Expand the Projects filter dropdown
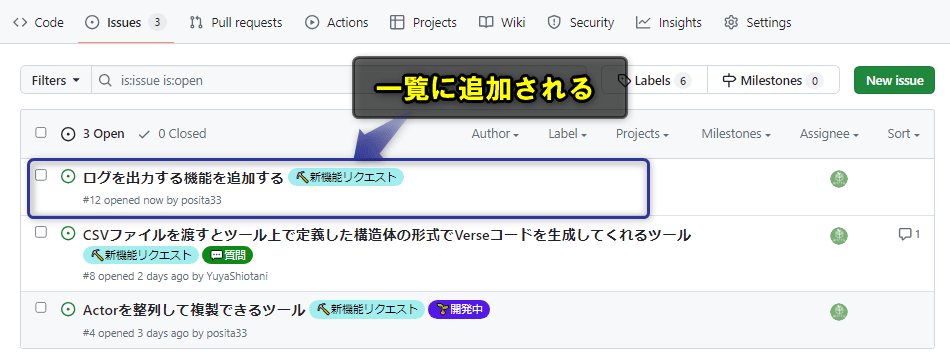The height and width of the screenshot is (364, 950). tap(642, 134)
